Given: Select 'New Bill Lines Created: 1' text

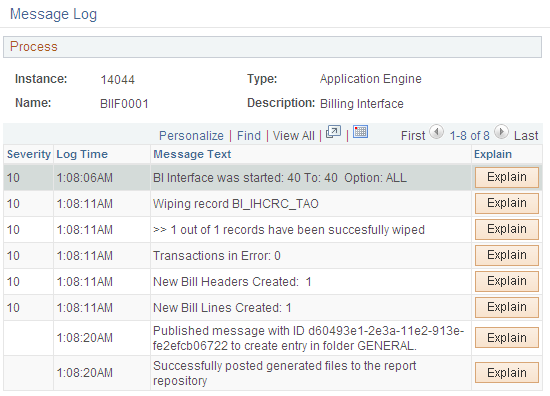Looking at the screenshot, I should (222, 308).
